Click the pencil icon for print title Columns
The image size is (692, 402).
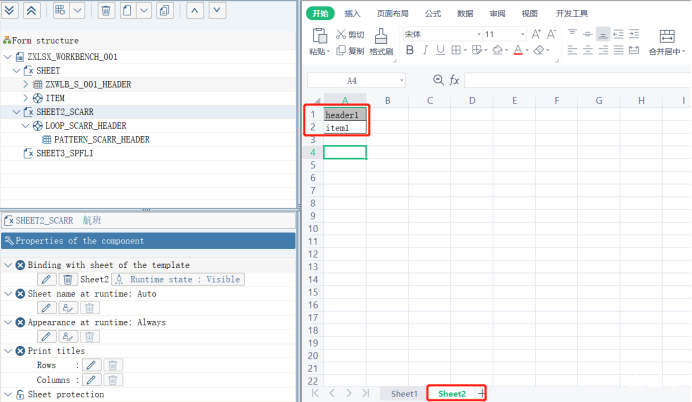[x=91, y=379]
